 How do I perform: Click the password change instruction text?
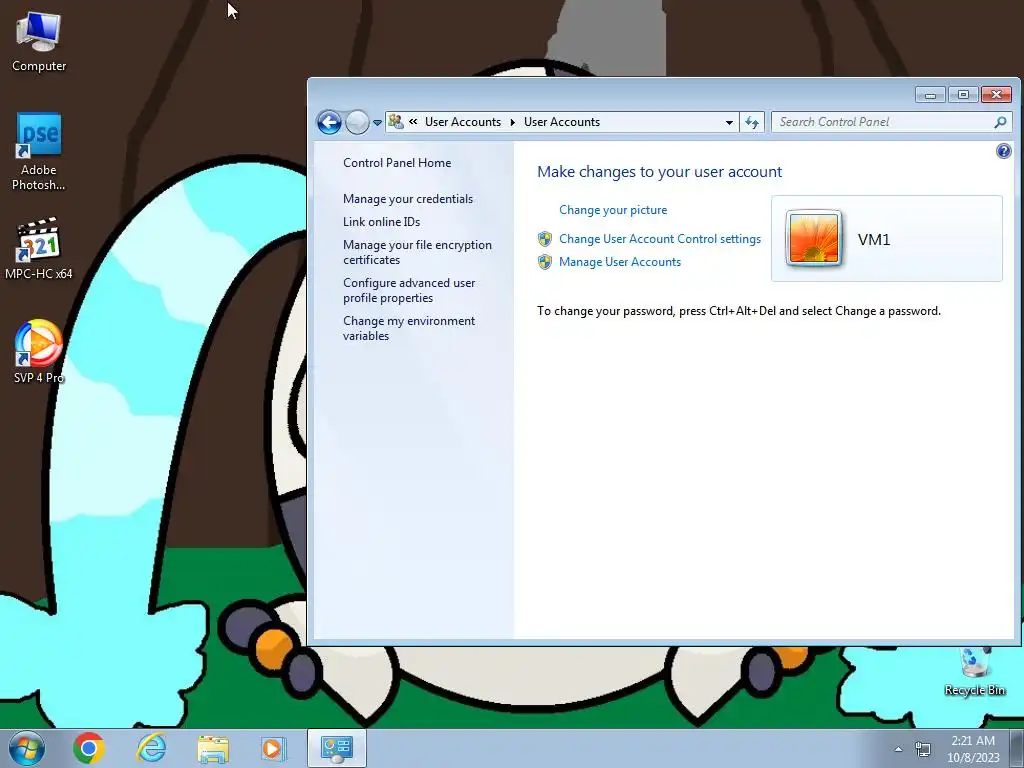[739, 311]
